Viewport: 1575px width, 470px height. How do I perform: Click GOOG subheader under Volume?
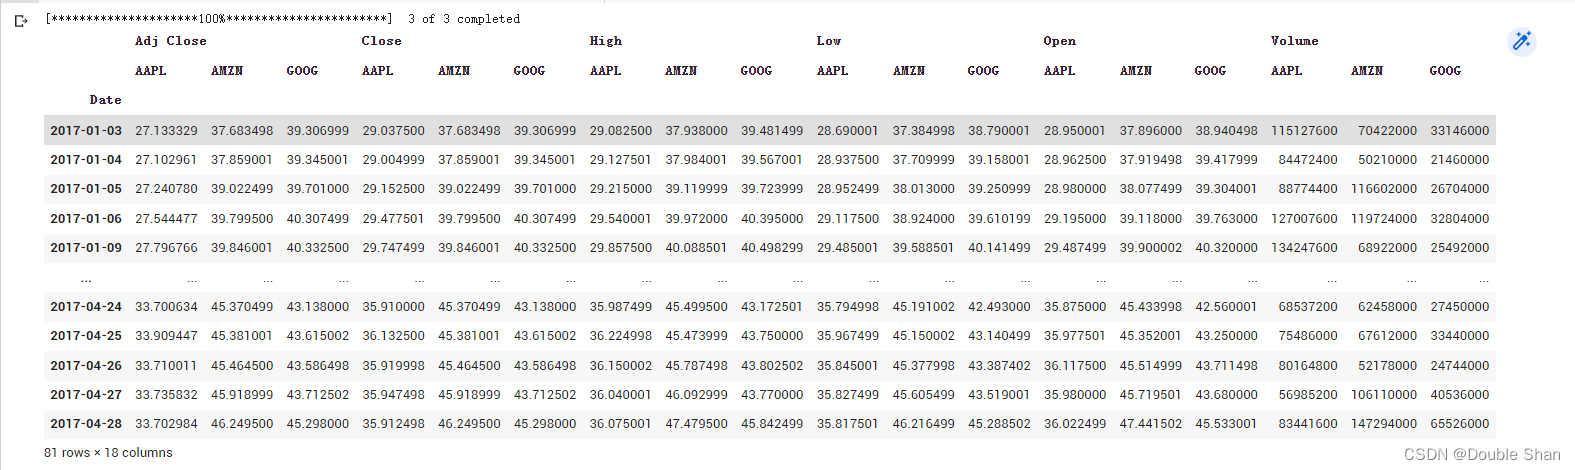click(x=1445, y=71)
